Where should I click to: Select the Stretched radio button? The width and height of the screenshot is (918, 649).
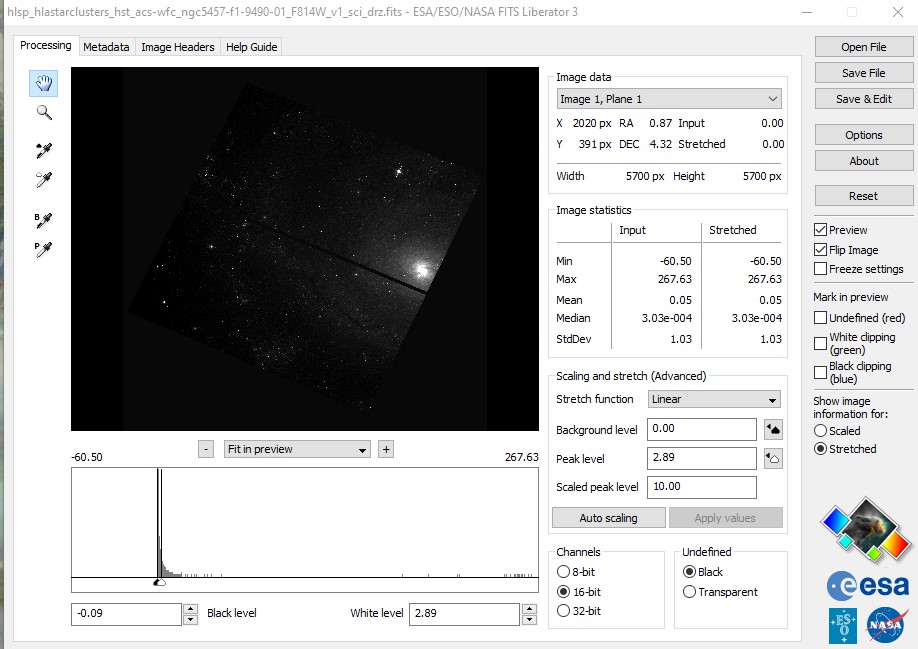pyautogui.click(x=820, y=449)
